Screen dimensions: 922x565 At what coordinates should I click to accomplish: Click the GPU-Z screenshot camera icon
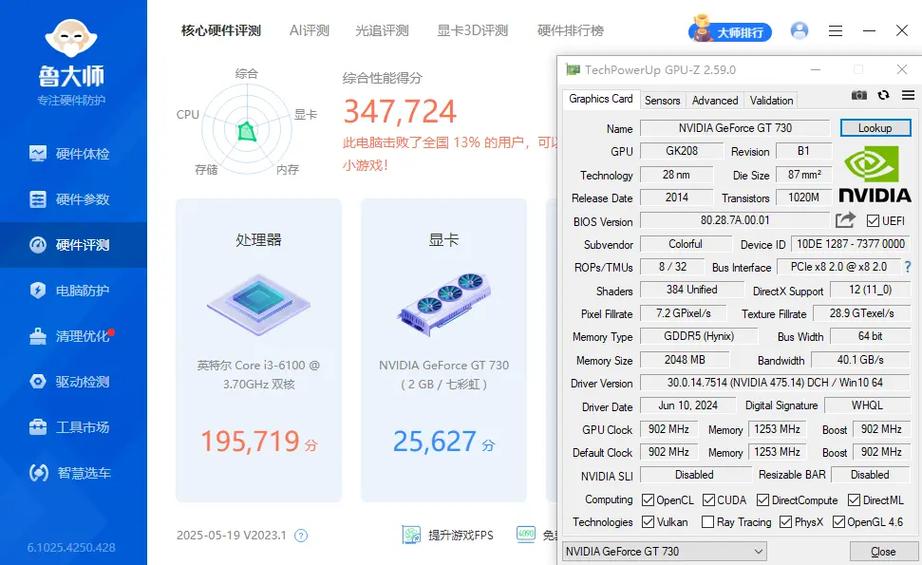859,95
